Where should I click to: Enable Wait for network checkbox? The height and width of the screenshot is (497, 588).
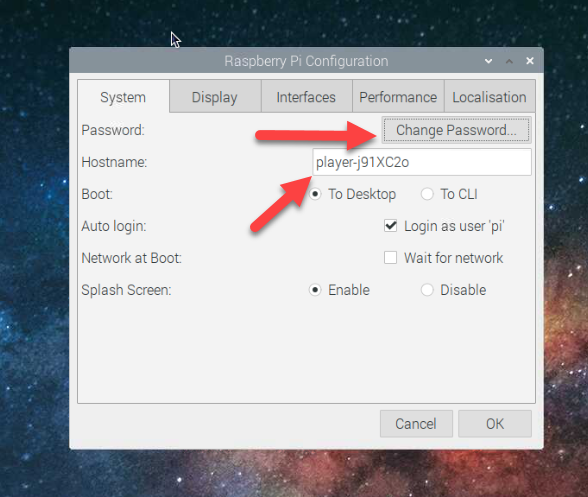click(390, 258)
